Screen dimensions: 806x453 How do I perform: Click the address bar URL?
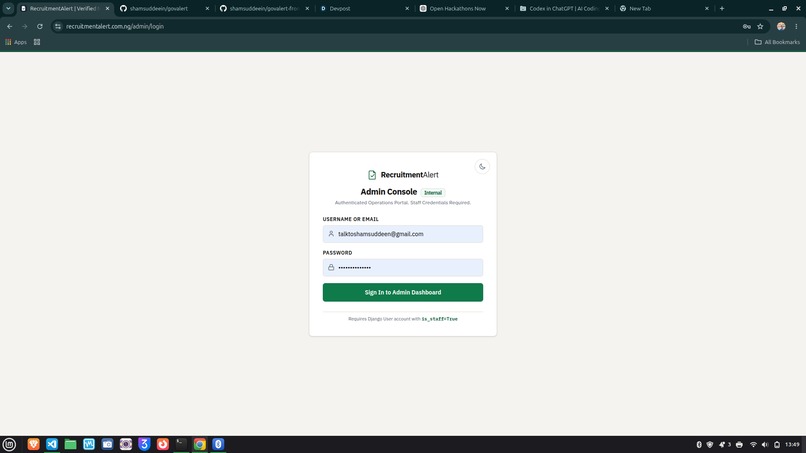[x=115, y=26]
